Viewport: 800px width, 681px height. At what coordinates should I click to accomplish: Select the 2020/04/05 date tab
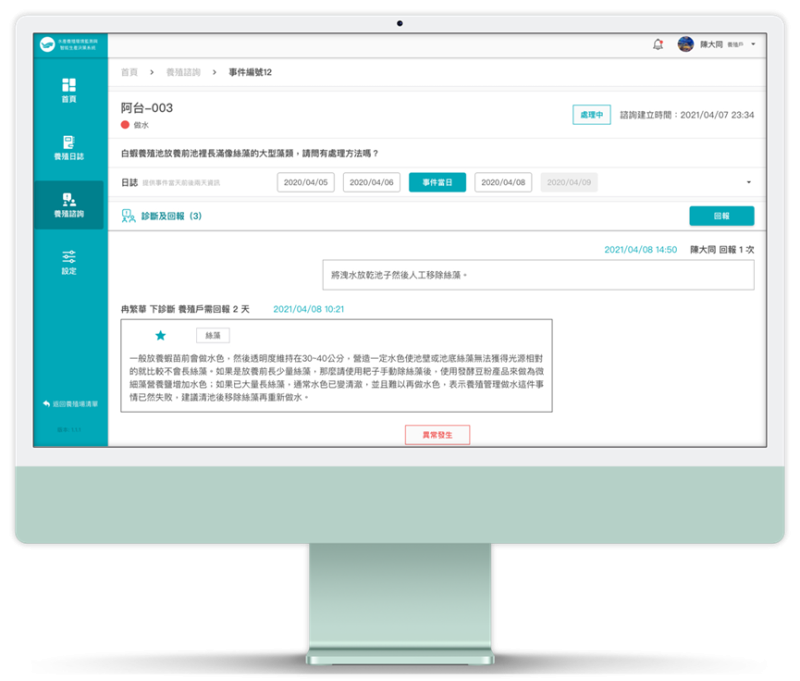pos(306,182)
